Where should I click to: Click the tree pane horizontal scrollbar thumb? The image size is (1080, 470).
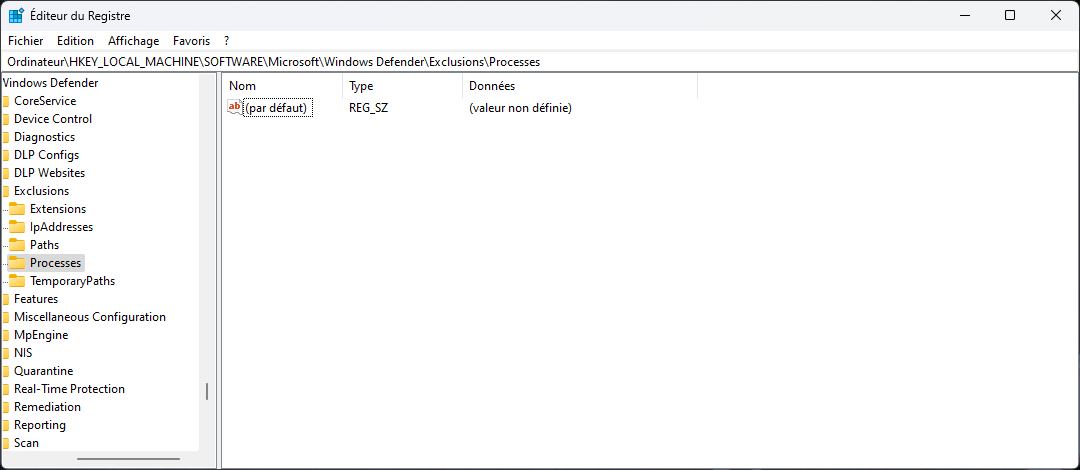click(128, 459)
